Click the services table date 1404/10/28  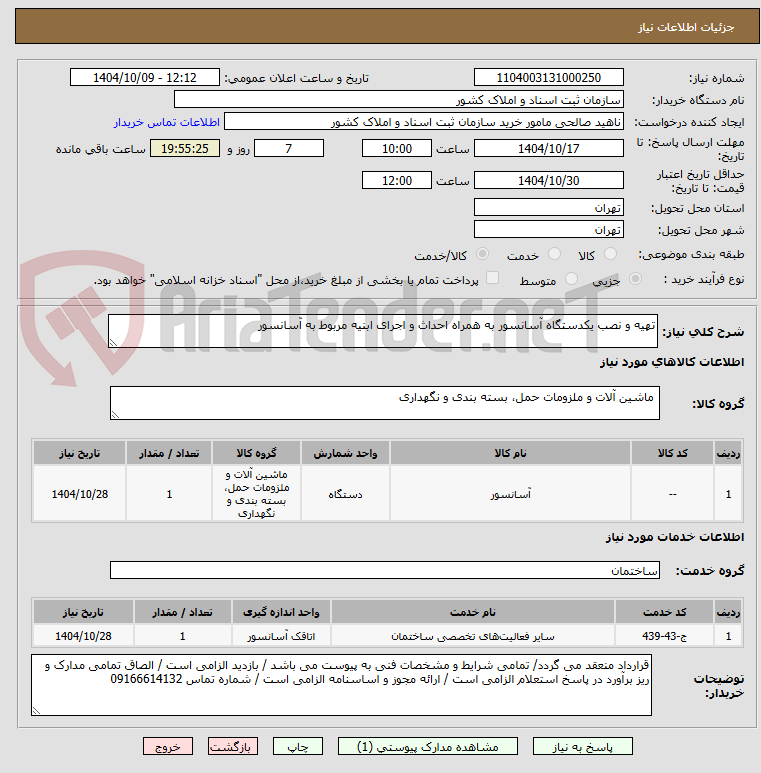[83, 636]
